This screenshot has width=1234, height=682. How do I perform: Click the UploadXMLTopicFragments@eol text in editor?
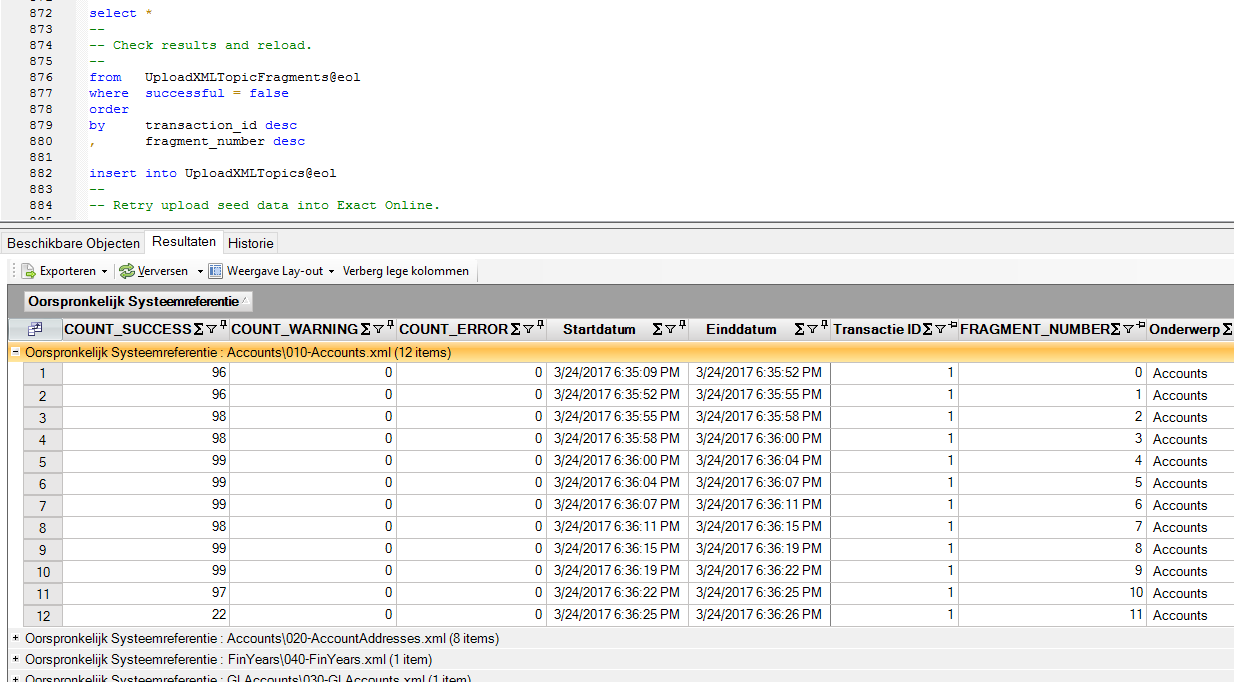(x=253, y=77)
